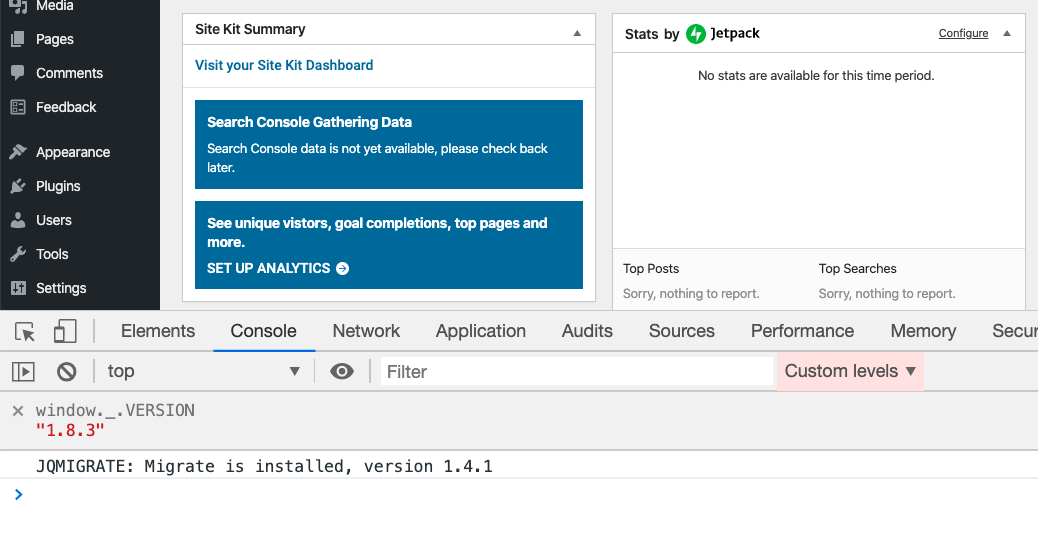Switch to the Performance tab
Viewport: 1038px width, 536px height.
[802, 331]
